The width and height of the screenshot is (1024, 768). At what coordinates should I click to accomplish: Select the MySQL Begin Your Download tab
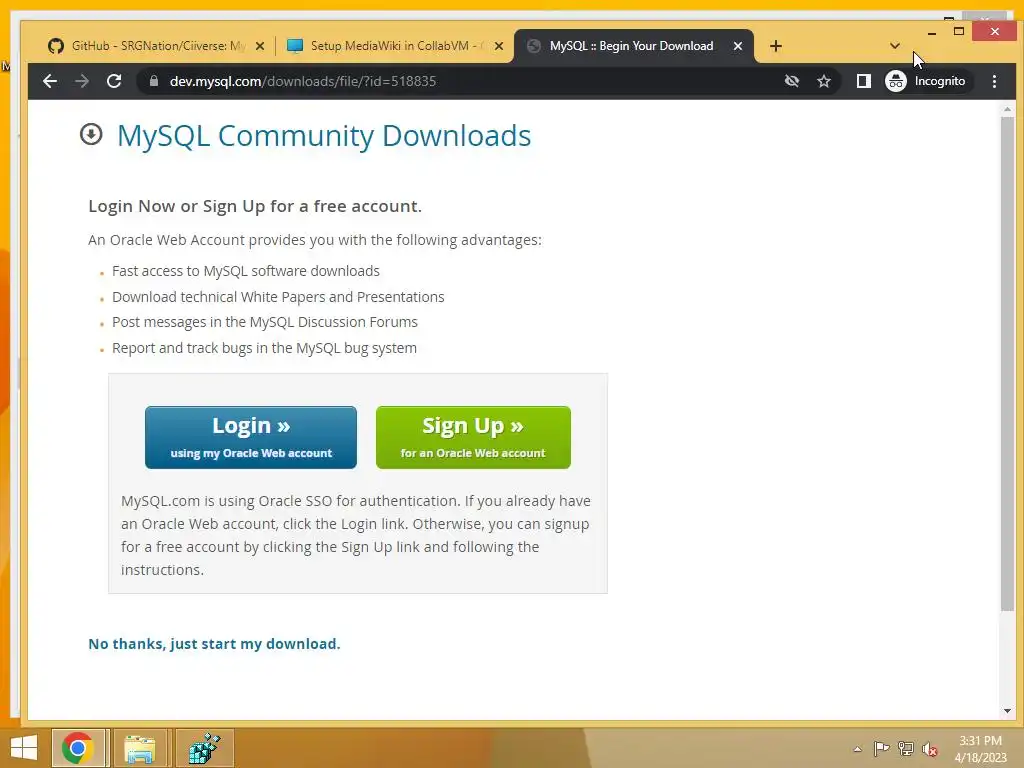631,46
